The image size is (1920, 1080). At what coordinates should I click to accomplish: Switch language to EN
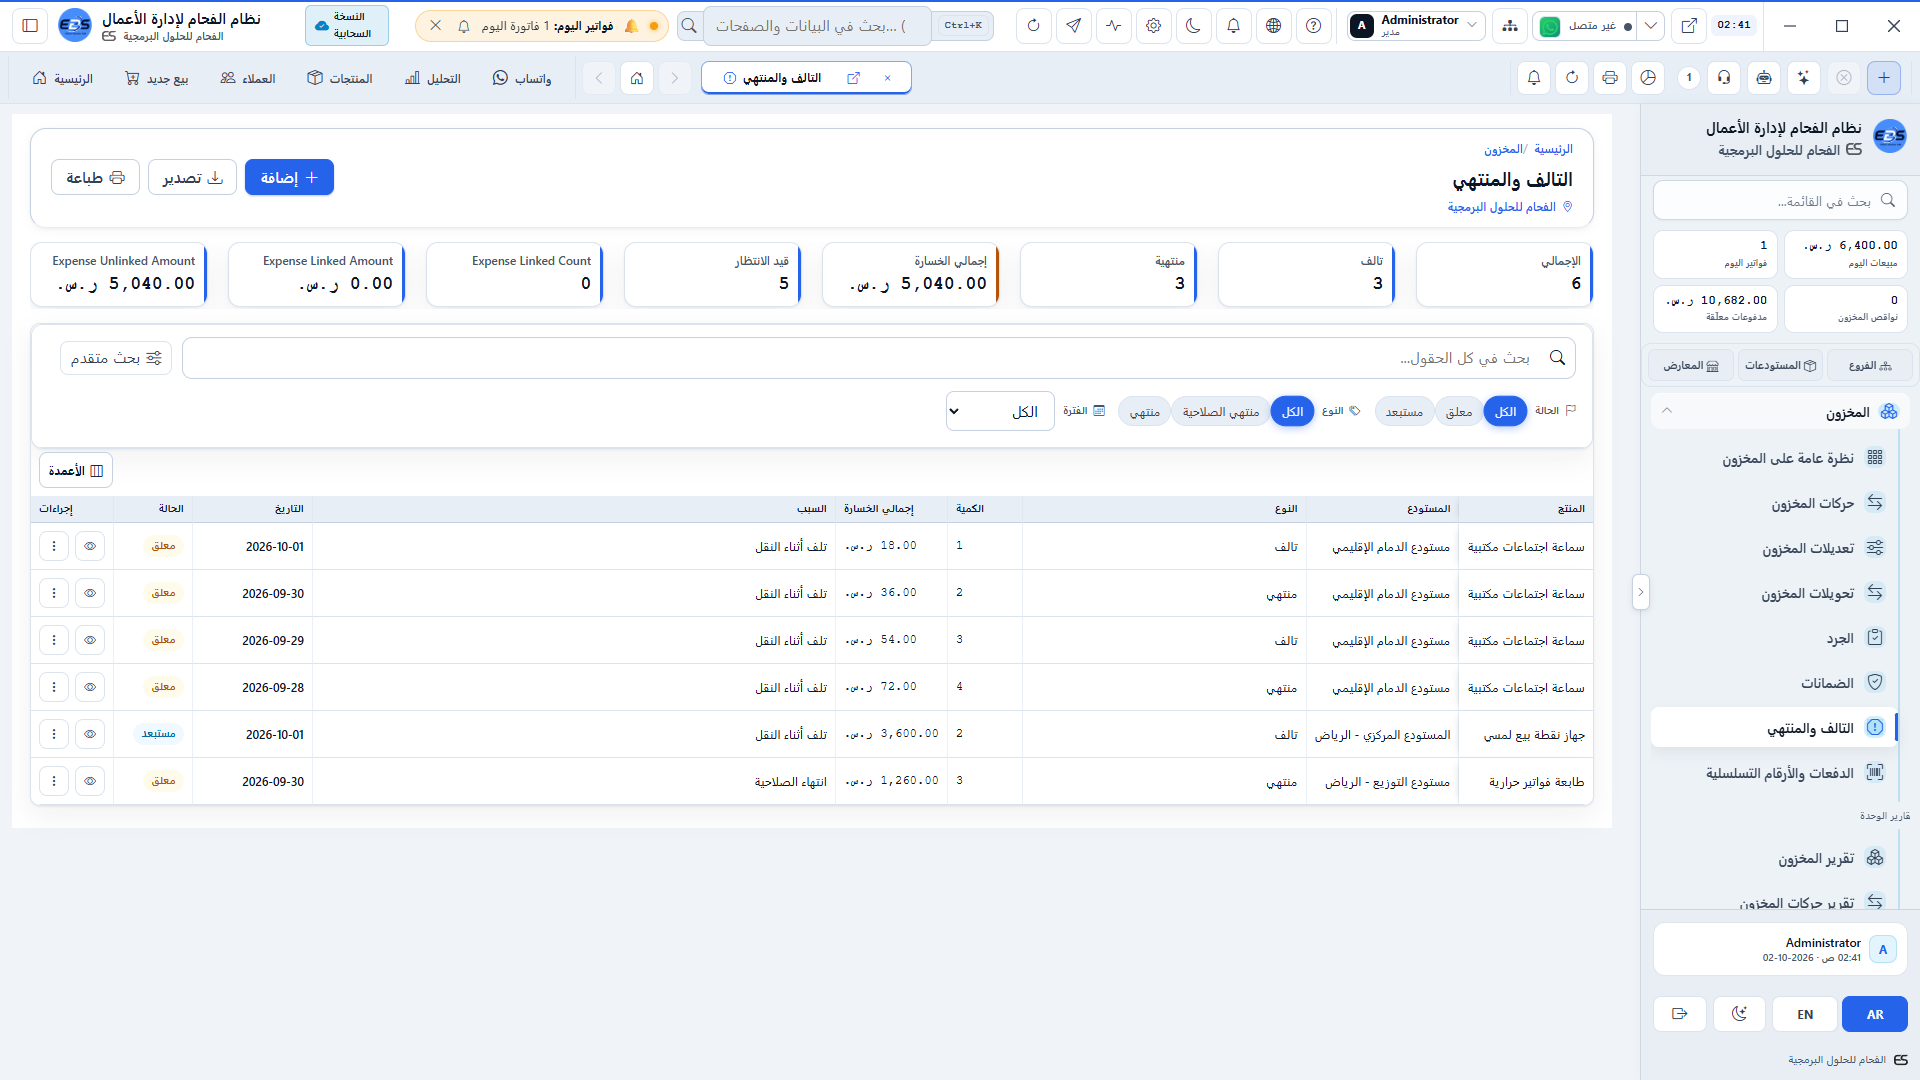pos(1805,1014)
